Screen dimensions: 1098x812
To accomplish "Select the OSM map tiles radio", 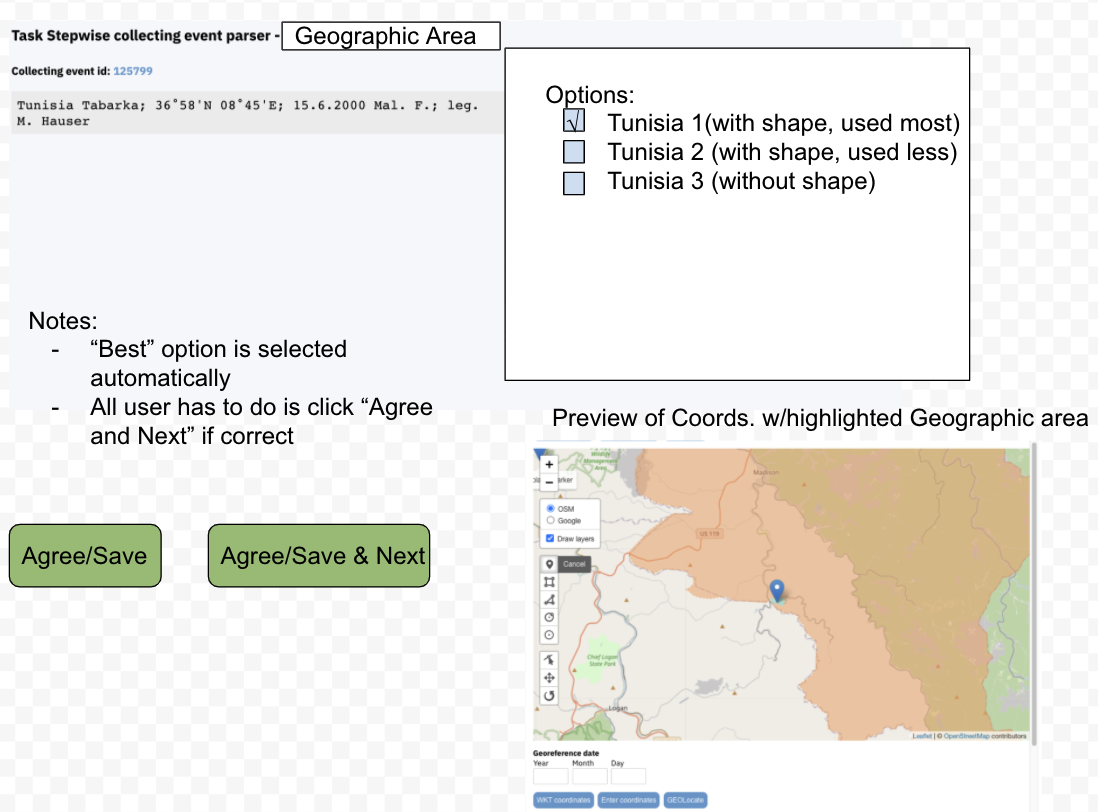I will (550, 508).
